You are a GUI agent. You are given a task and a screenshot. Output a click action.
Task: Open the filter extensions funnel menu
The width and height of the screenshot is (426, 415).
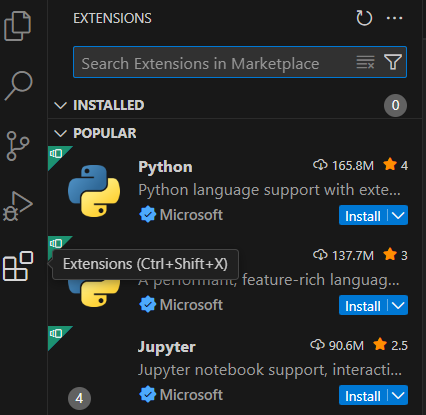[x=393, y=62]
